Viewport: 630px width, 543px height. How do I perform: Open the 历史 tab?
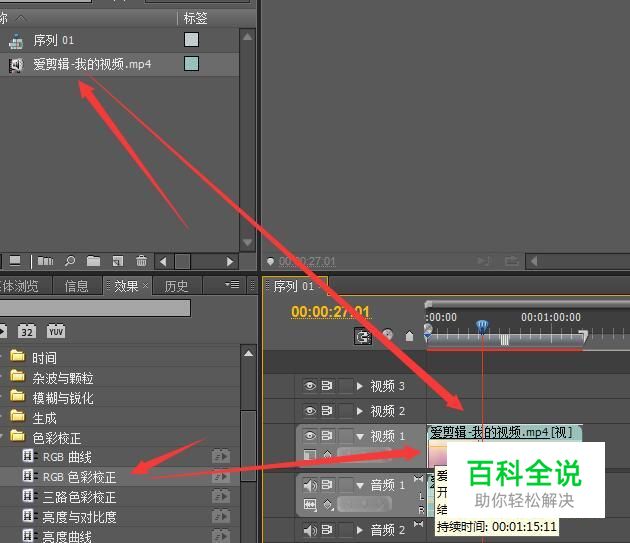coord(176,286)
